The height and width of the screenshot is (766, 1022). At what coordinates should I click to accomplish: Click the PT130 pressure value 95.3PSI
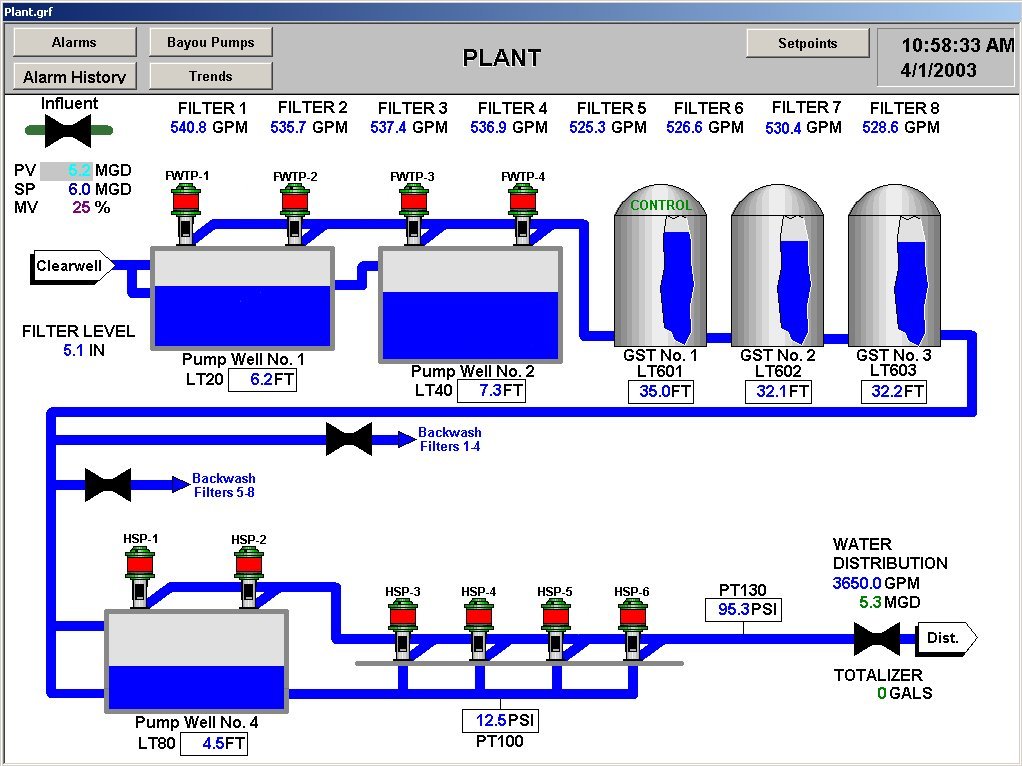(743, 610)
